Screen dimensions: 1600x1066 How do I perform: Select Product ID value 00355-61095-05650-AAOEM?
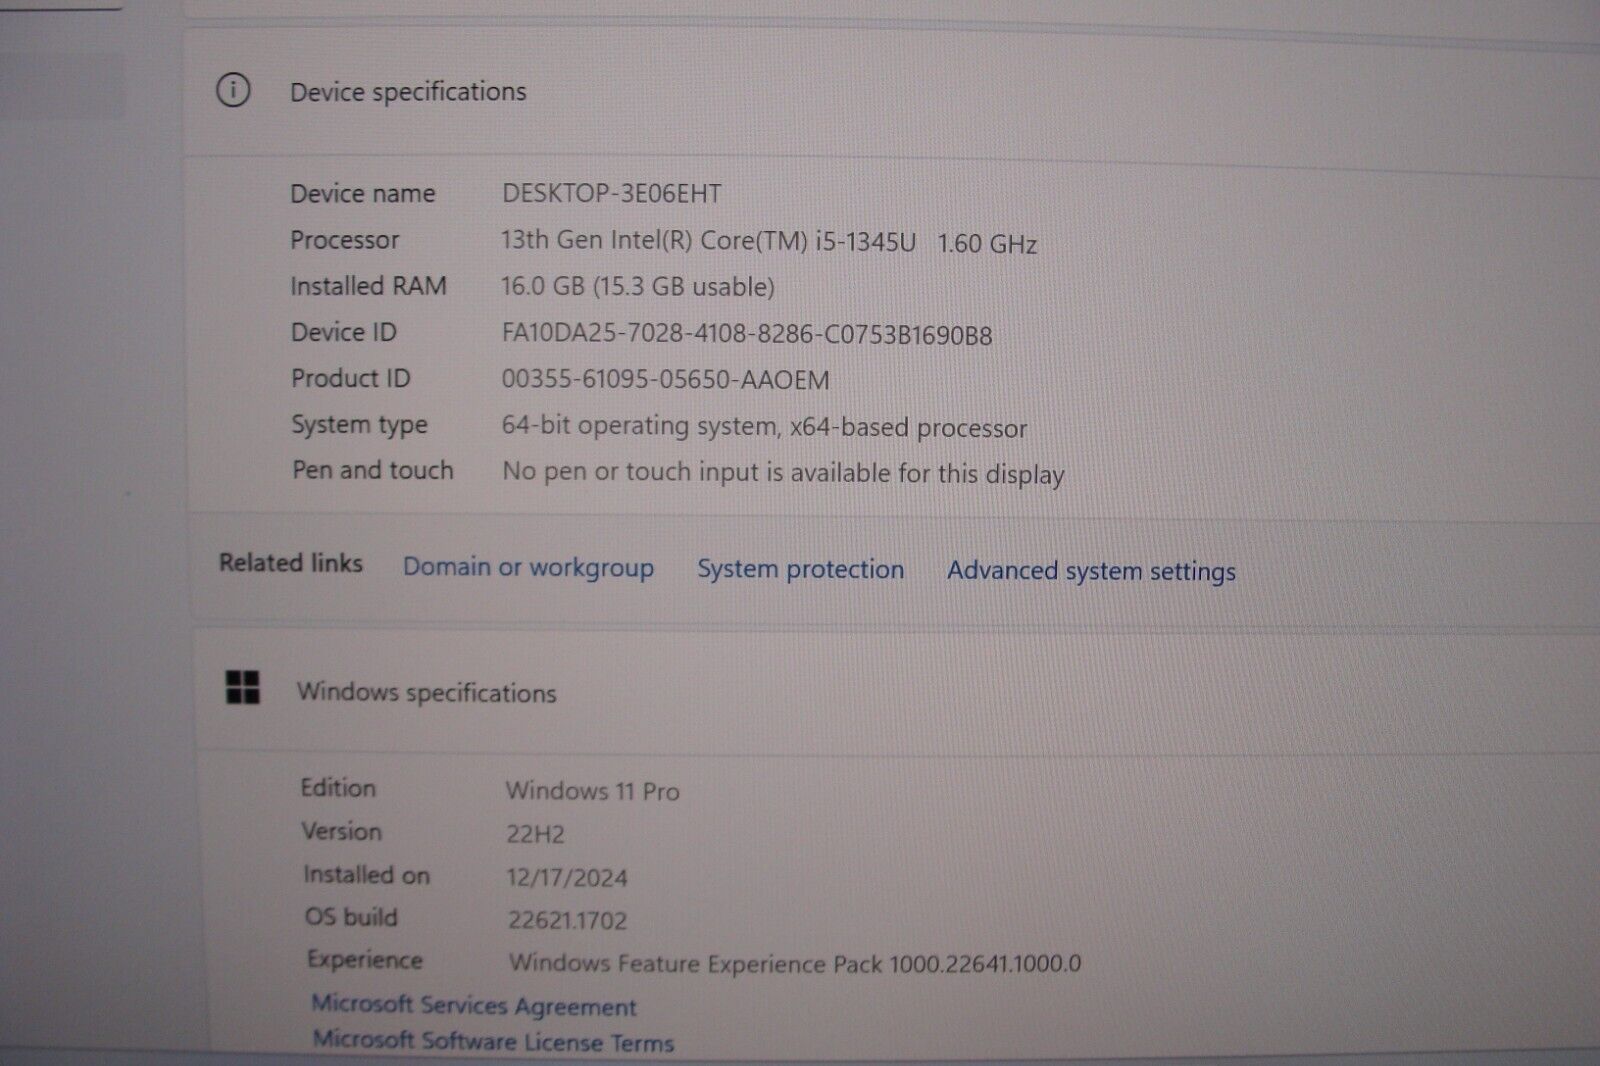pos(665,380)
